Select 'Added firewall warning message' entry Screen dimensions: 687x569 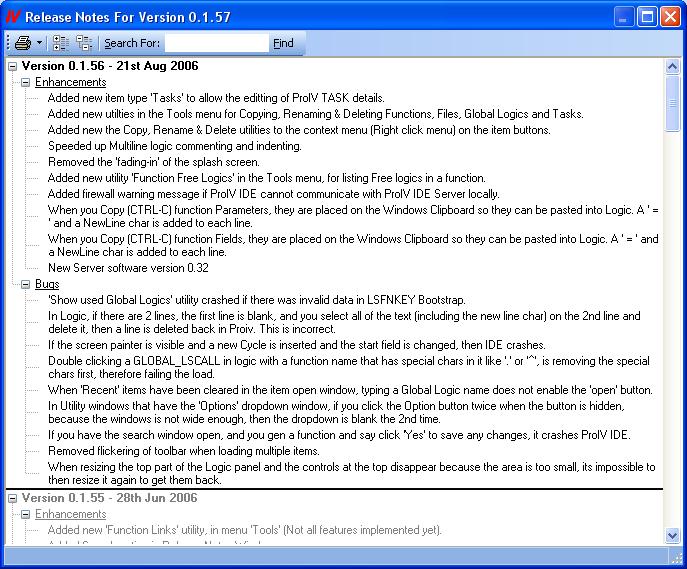[274, 194]
